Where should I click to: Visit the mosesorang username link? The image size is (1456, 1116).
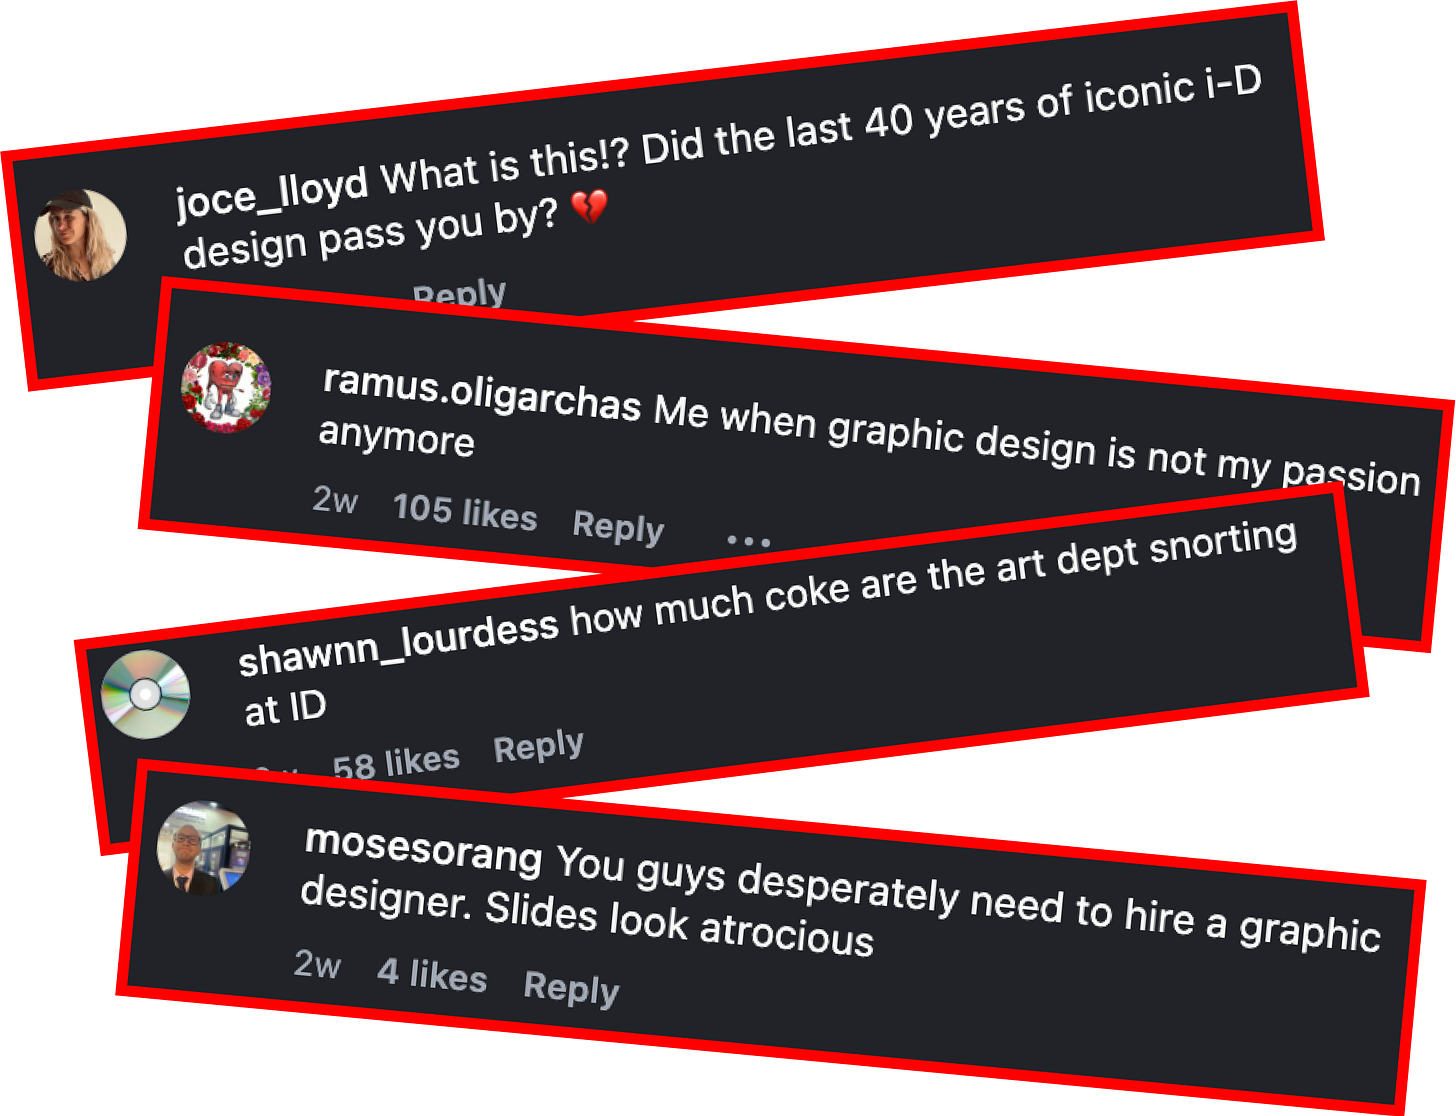pos(423,849)
